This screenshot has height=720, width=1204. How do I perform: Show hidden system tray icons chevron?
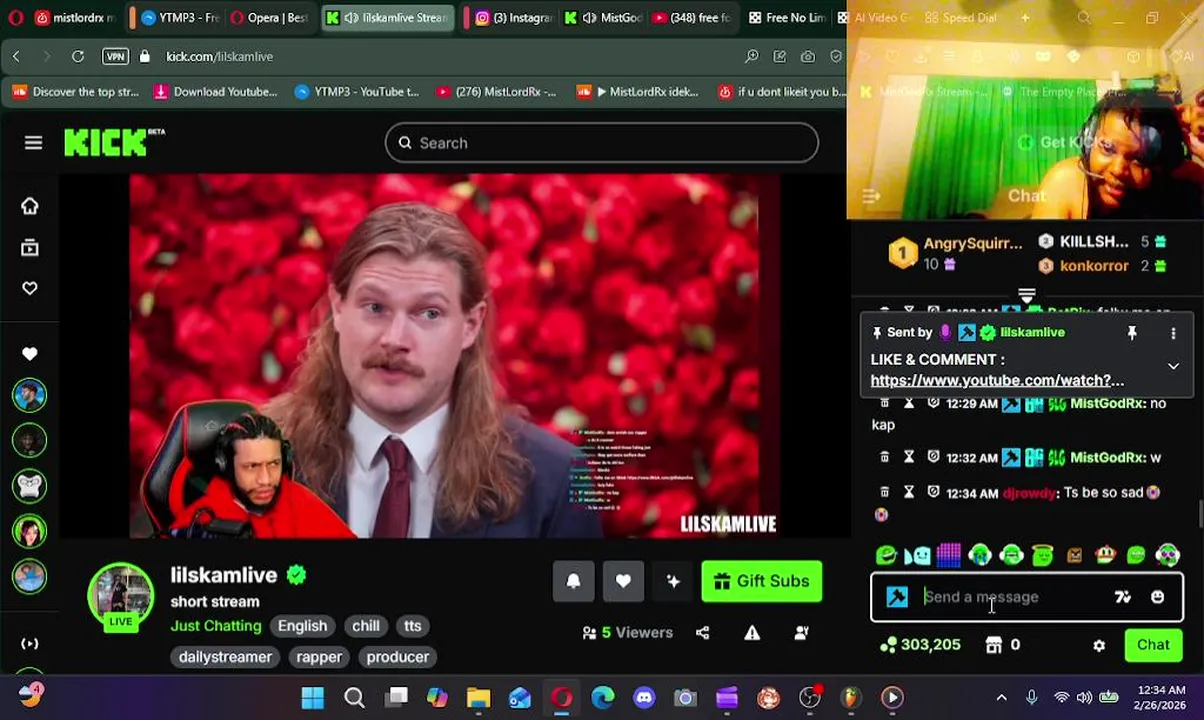(x=1001, y=697)
